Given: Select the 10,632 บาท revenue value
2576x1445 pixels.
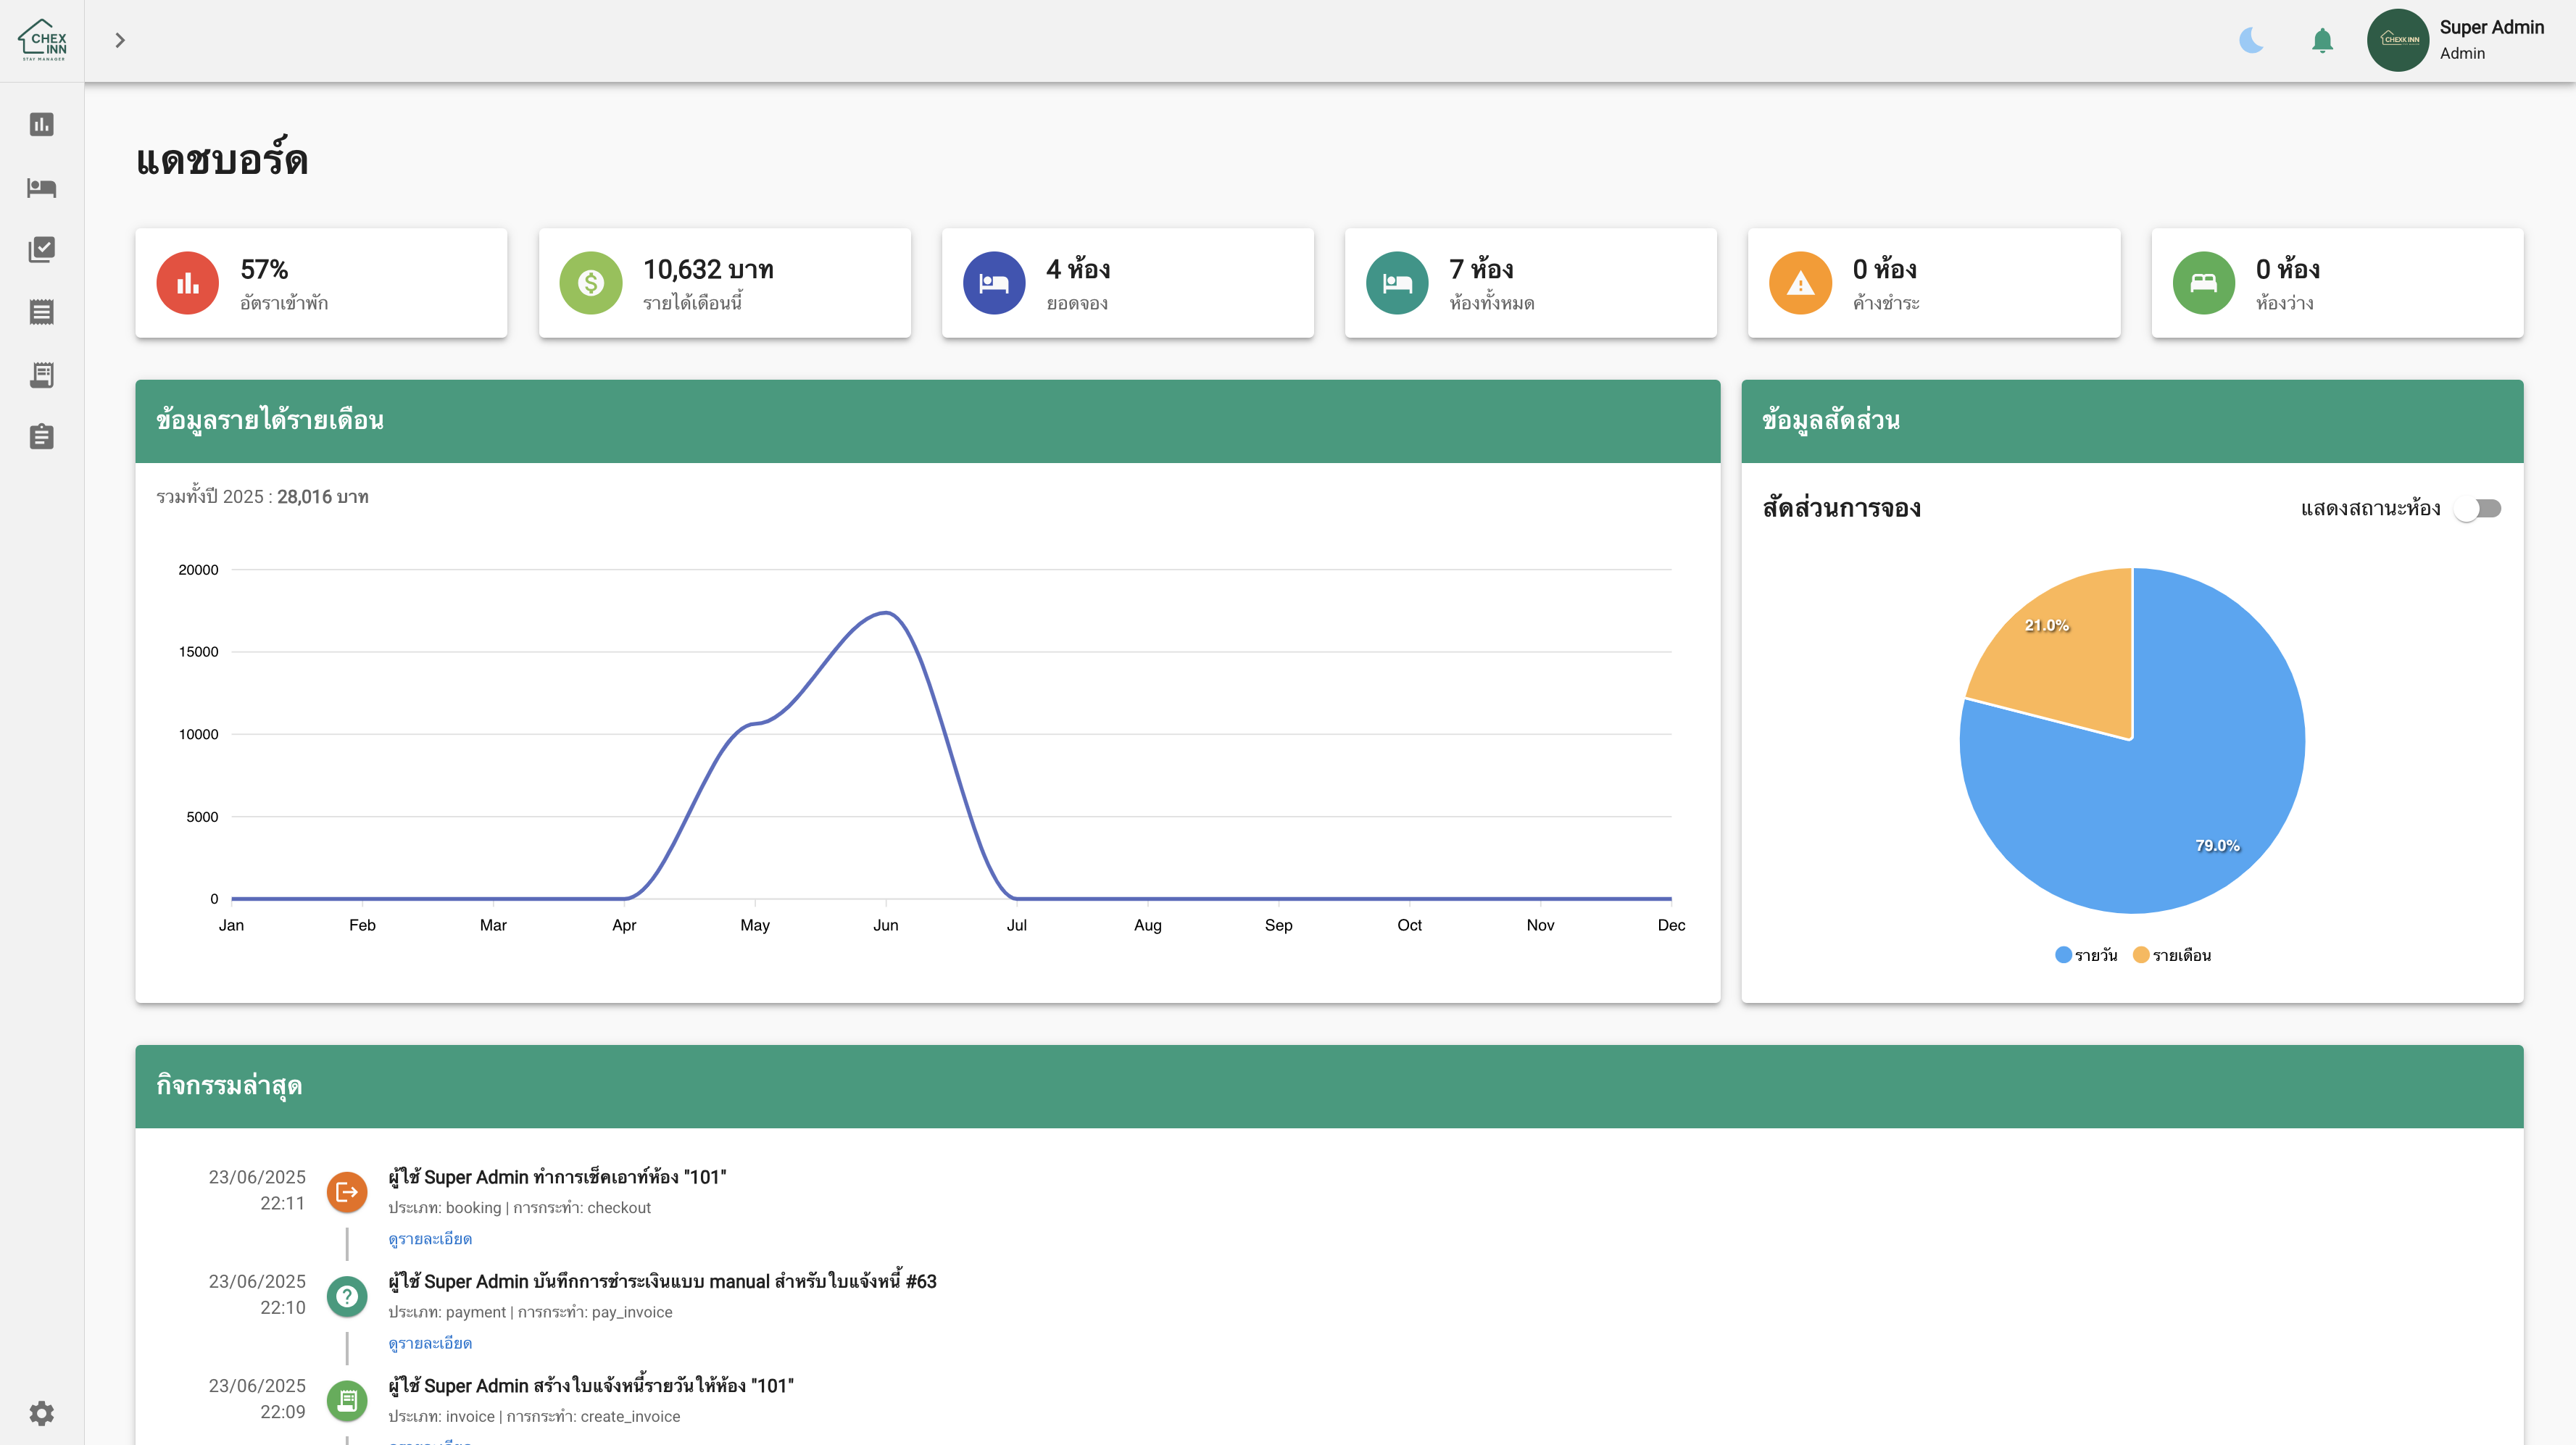Looking at the screenshot, I should 708,269.
